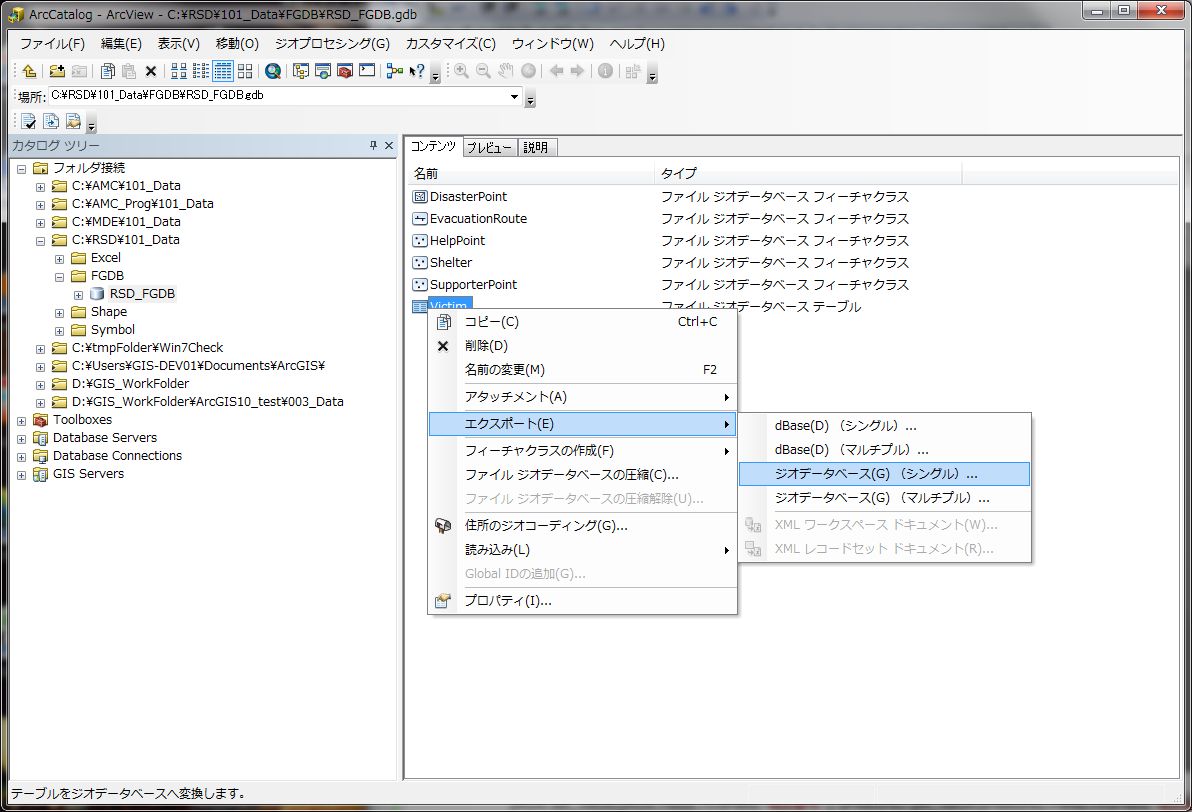The image size is (1192, 812).
Task: Click the Large Icons view button
Action: pos(179,71)
